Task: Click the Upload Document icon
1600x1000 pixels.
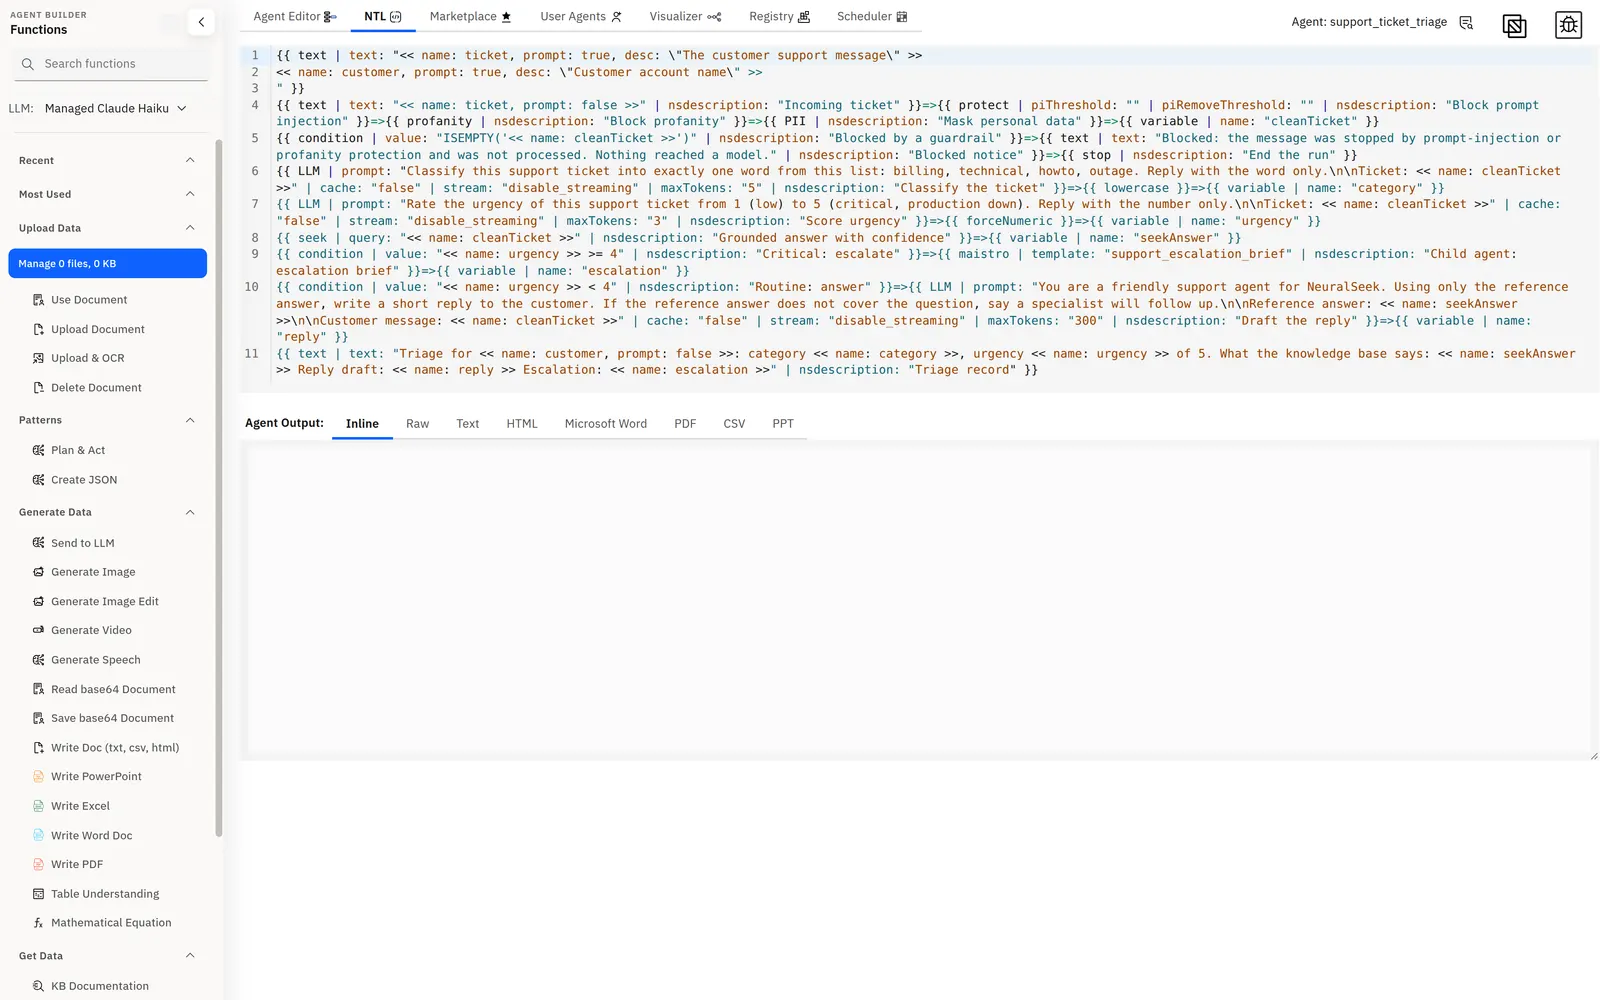Action: pos(38,329)
